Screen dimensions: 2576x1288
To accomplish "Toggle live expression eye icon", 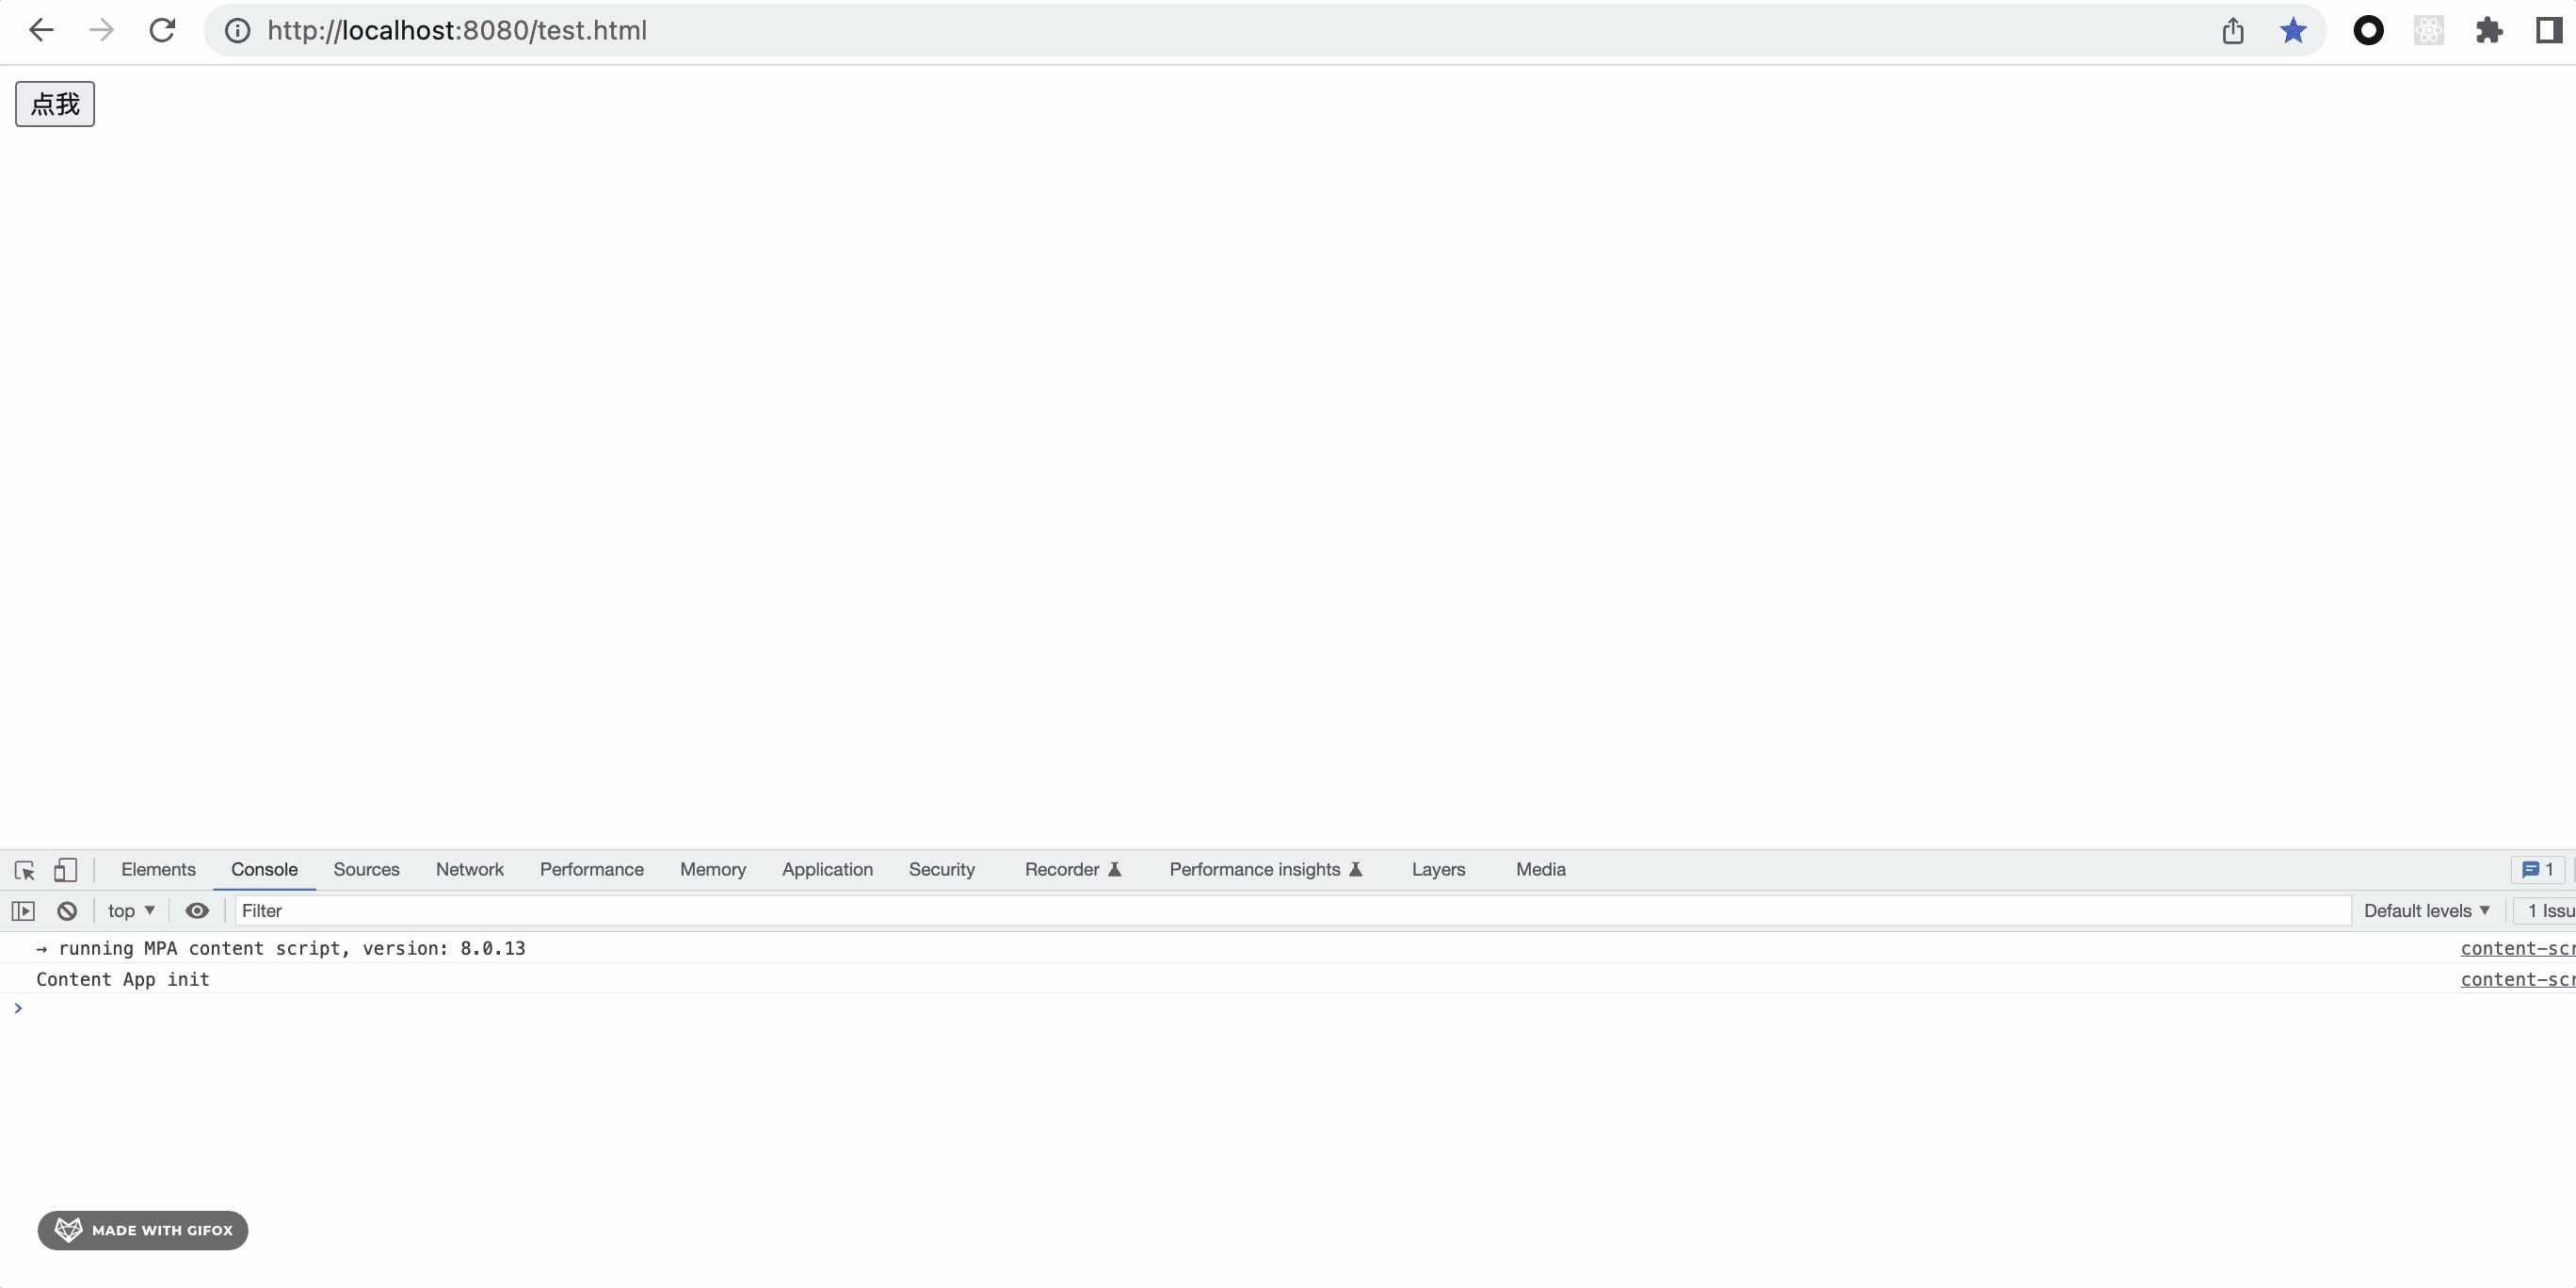I will 197,911.
